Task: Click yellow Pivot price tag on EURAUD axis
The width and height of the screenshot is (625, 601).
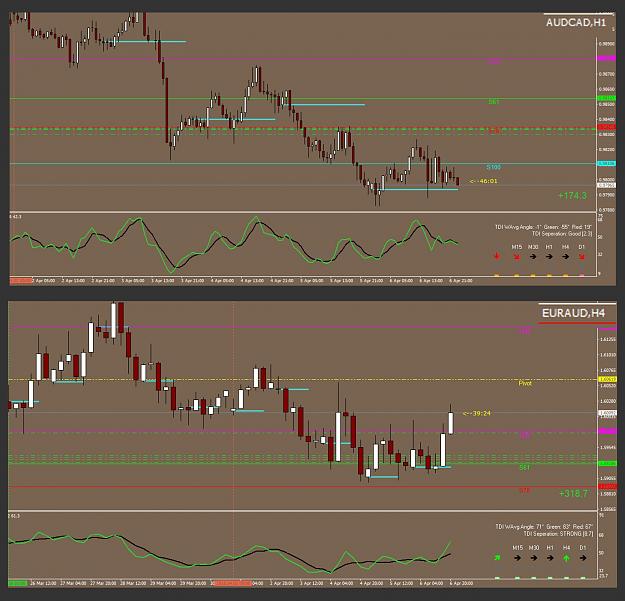Action: pos(607,379)
